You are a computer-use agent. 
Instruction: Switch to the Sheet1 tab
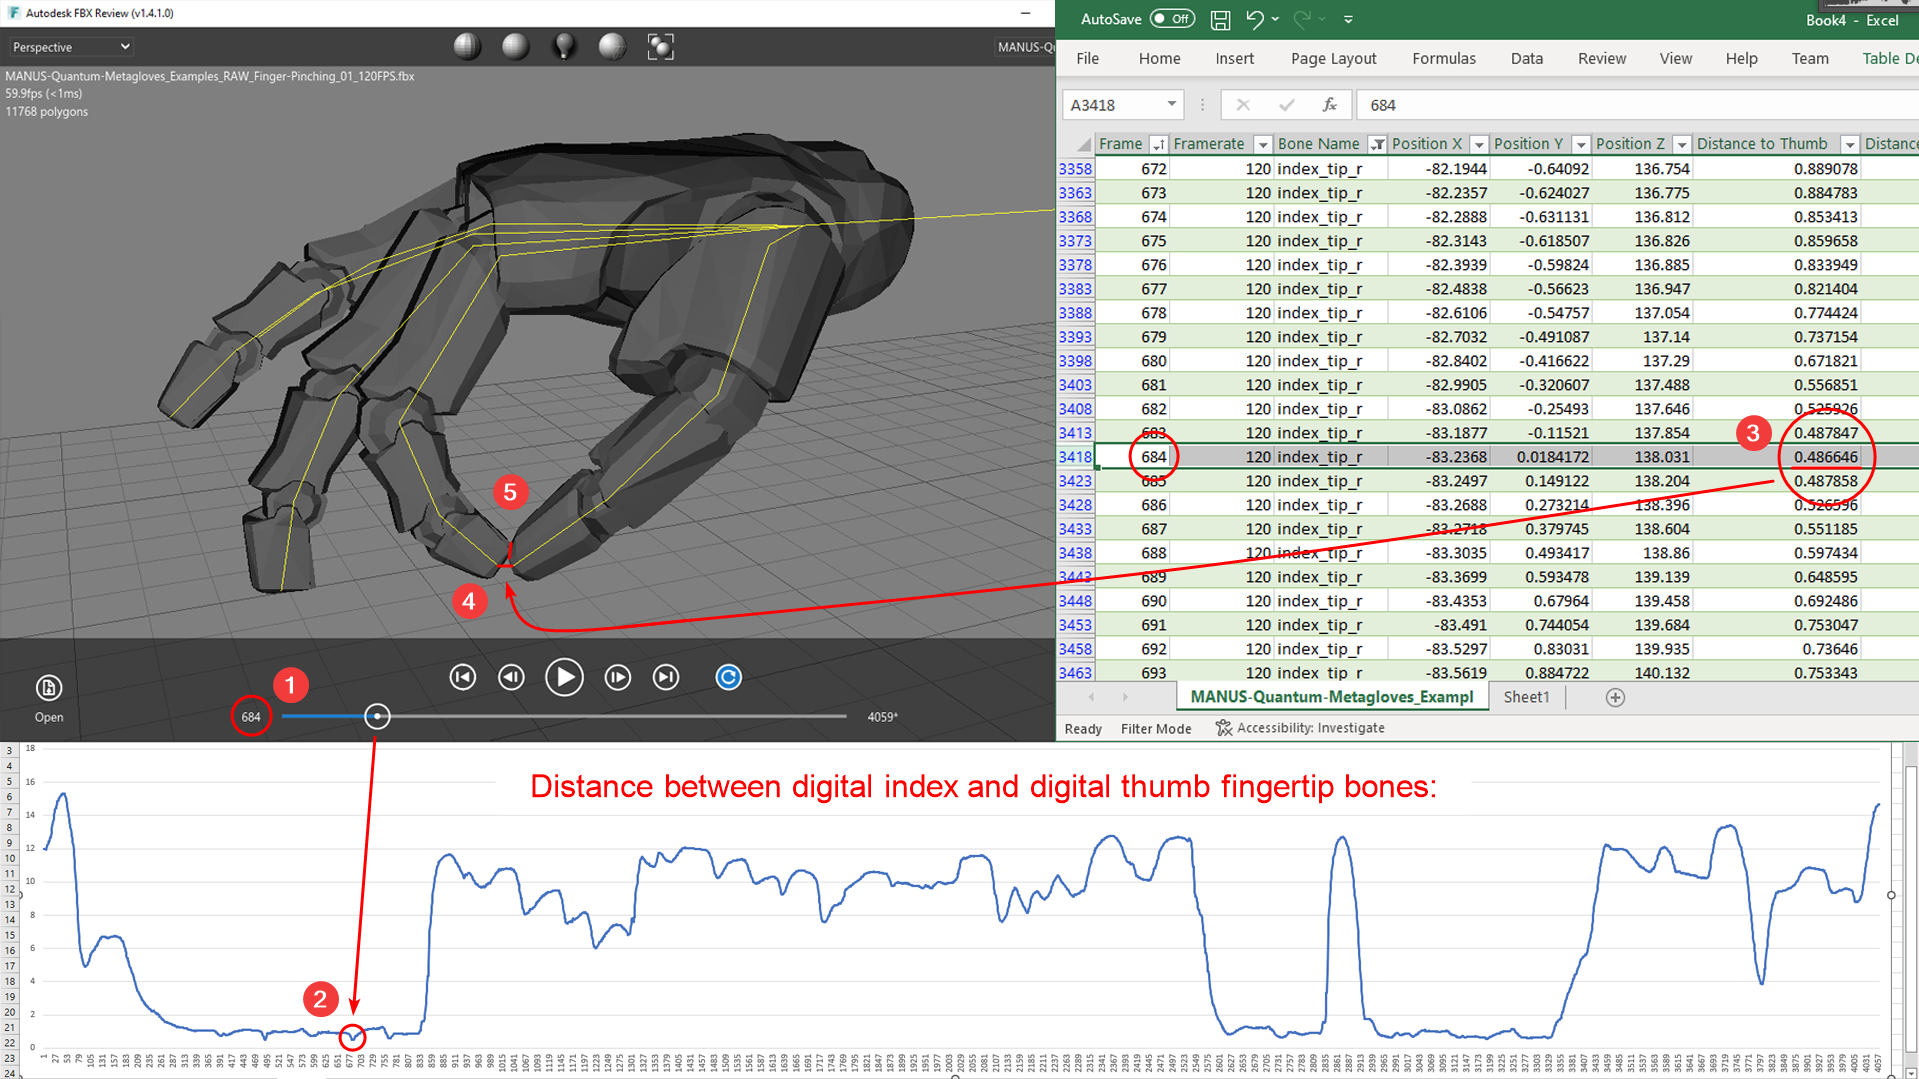click(x=1525, y=697)
